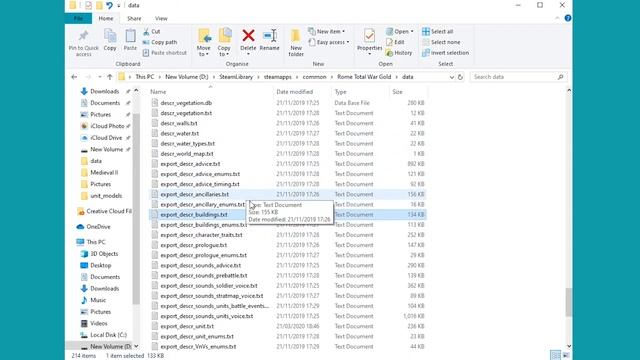Viewport: 640px width, 360px height.
Task: Navigate to SteamLibrary in address bar
Action: [236, 77]
